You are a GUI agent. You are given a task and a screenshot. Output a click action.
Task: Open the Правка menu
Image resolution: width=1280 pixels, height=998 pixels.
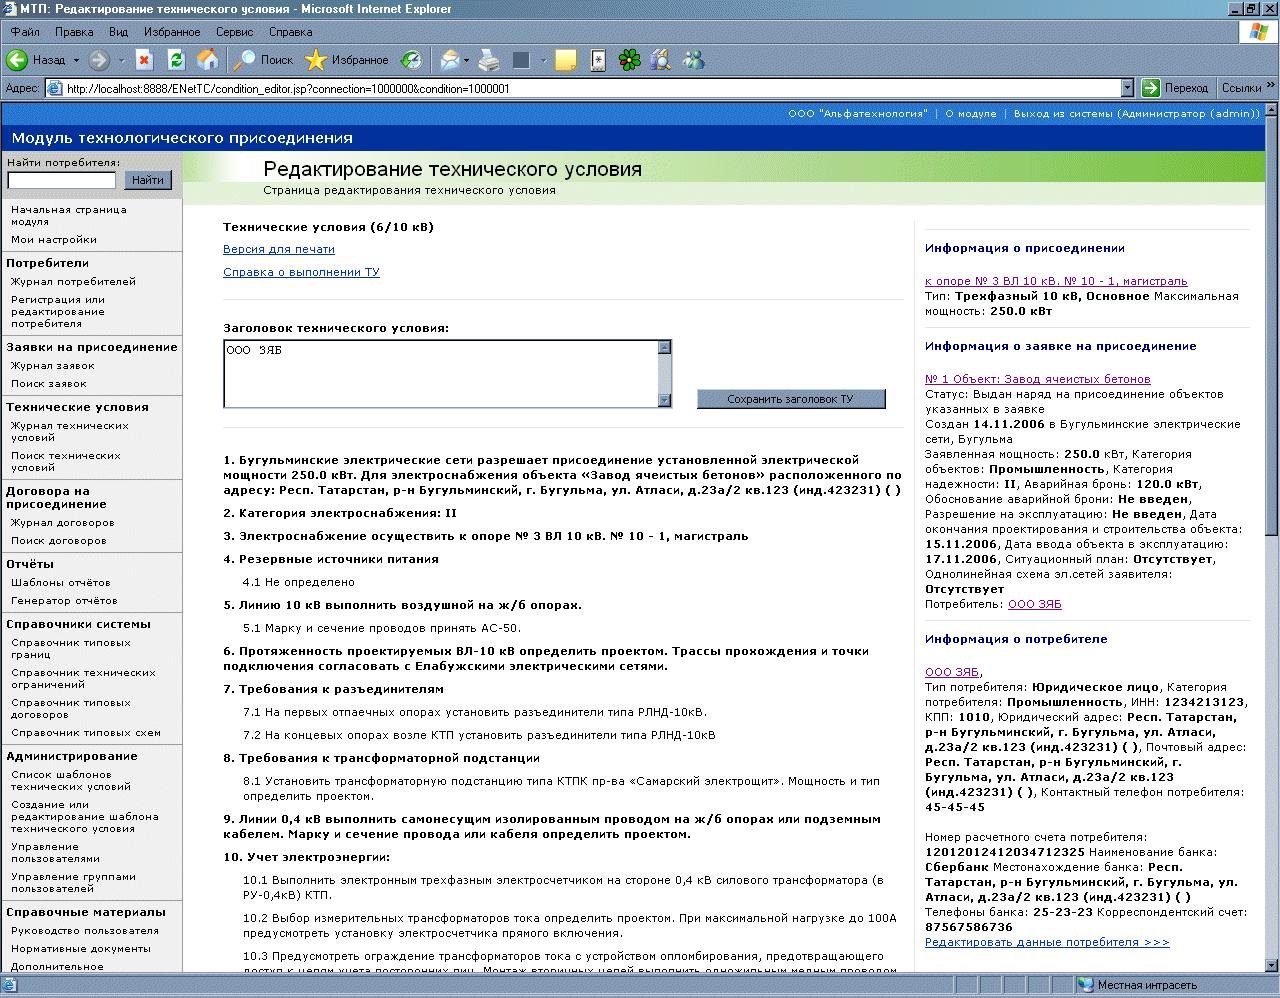coord(74,32)
